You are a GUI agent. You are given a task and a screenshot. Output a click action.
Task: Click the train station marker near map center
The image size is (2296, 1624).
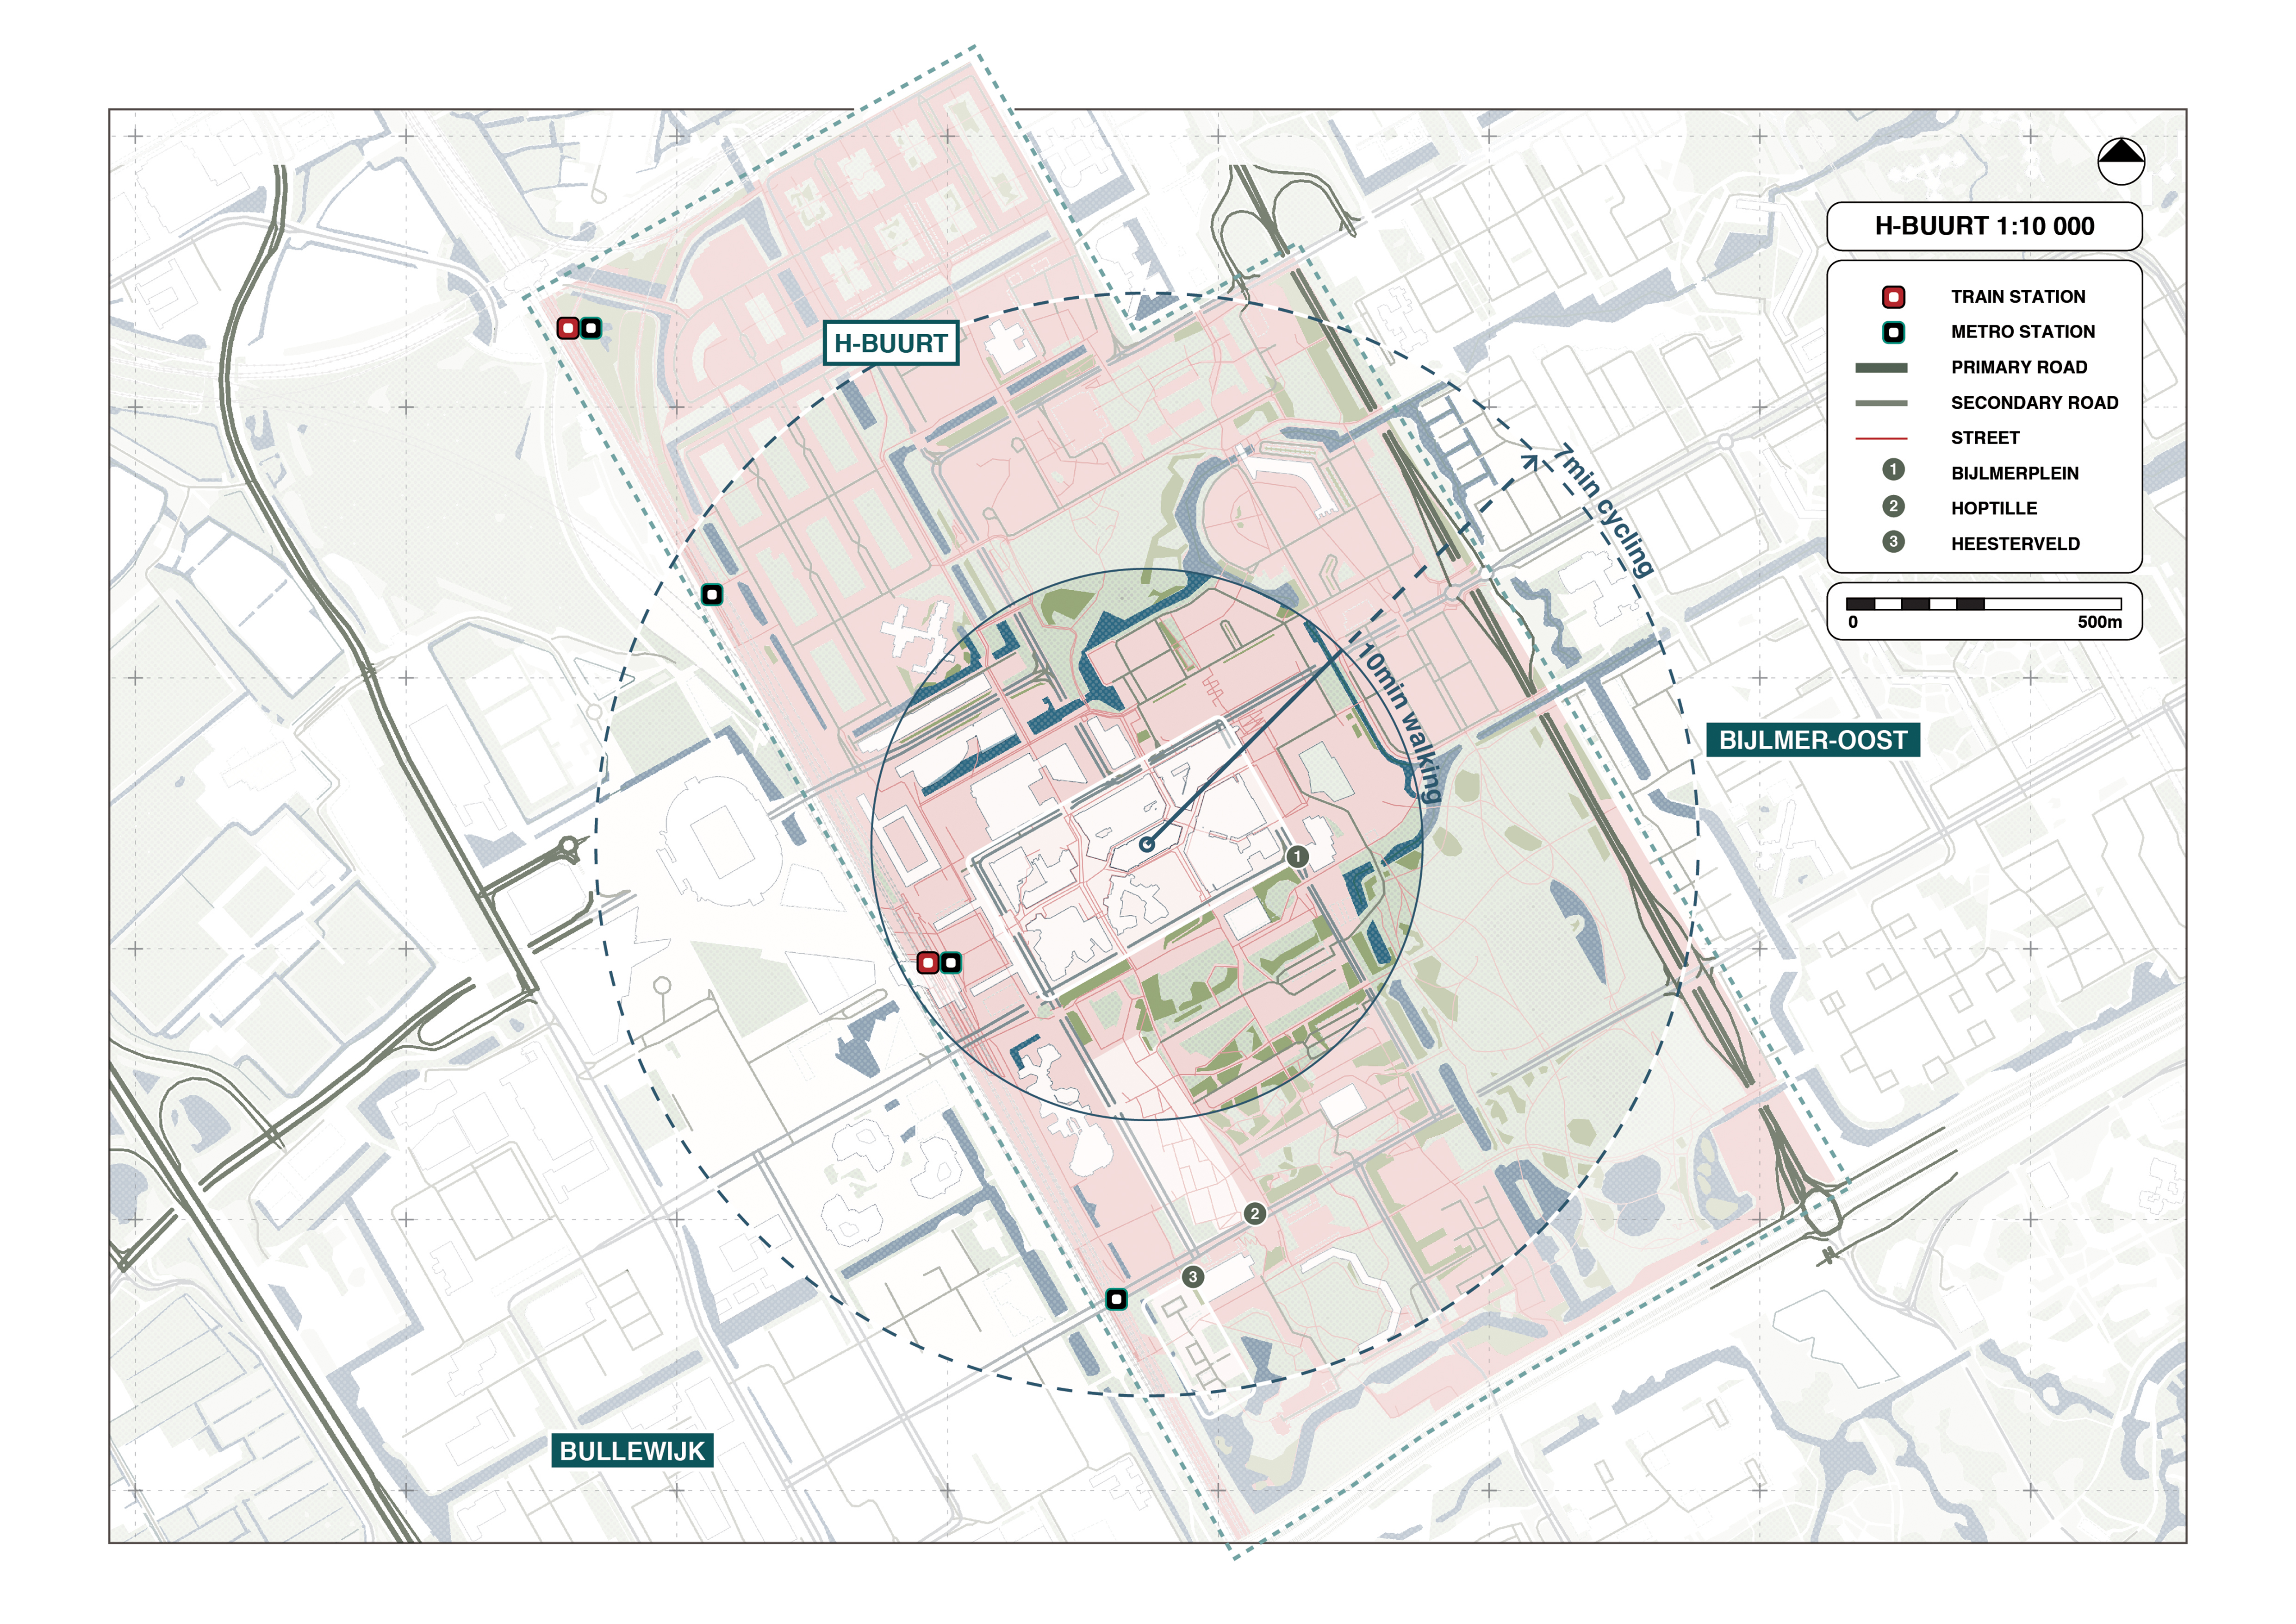click(x=928, y=963)
